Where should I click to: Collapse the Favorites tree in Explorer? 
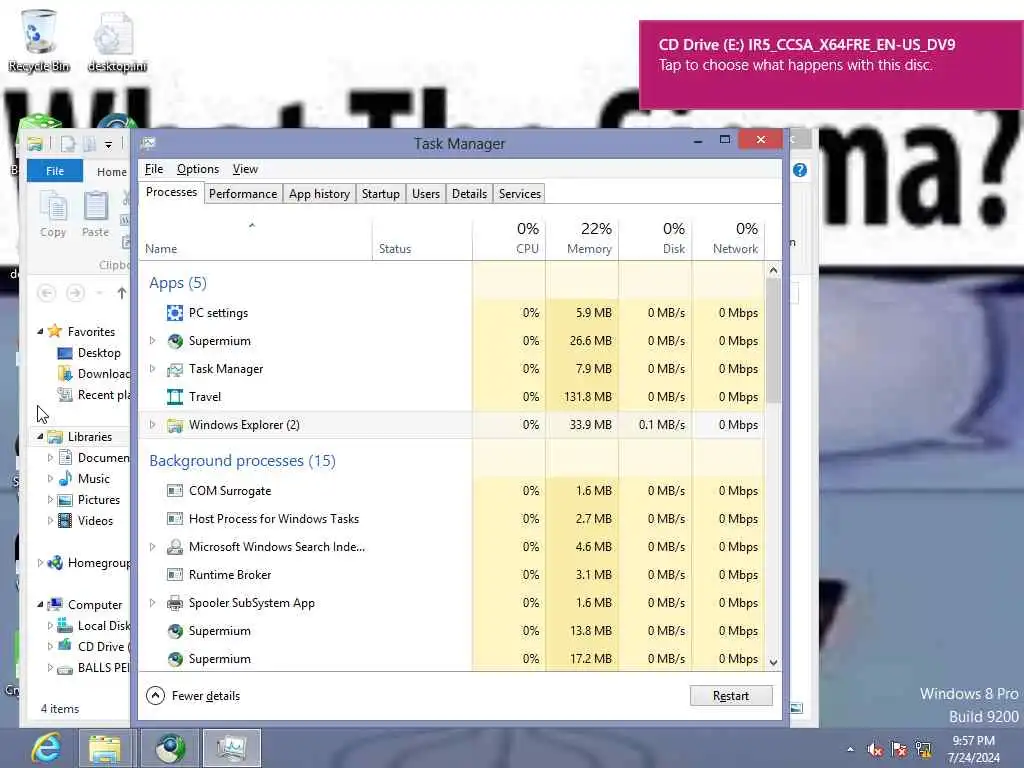[40, 332]
